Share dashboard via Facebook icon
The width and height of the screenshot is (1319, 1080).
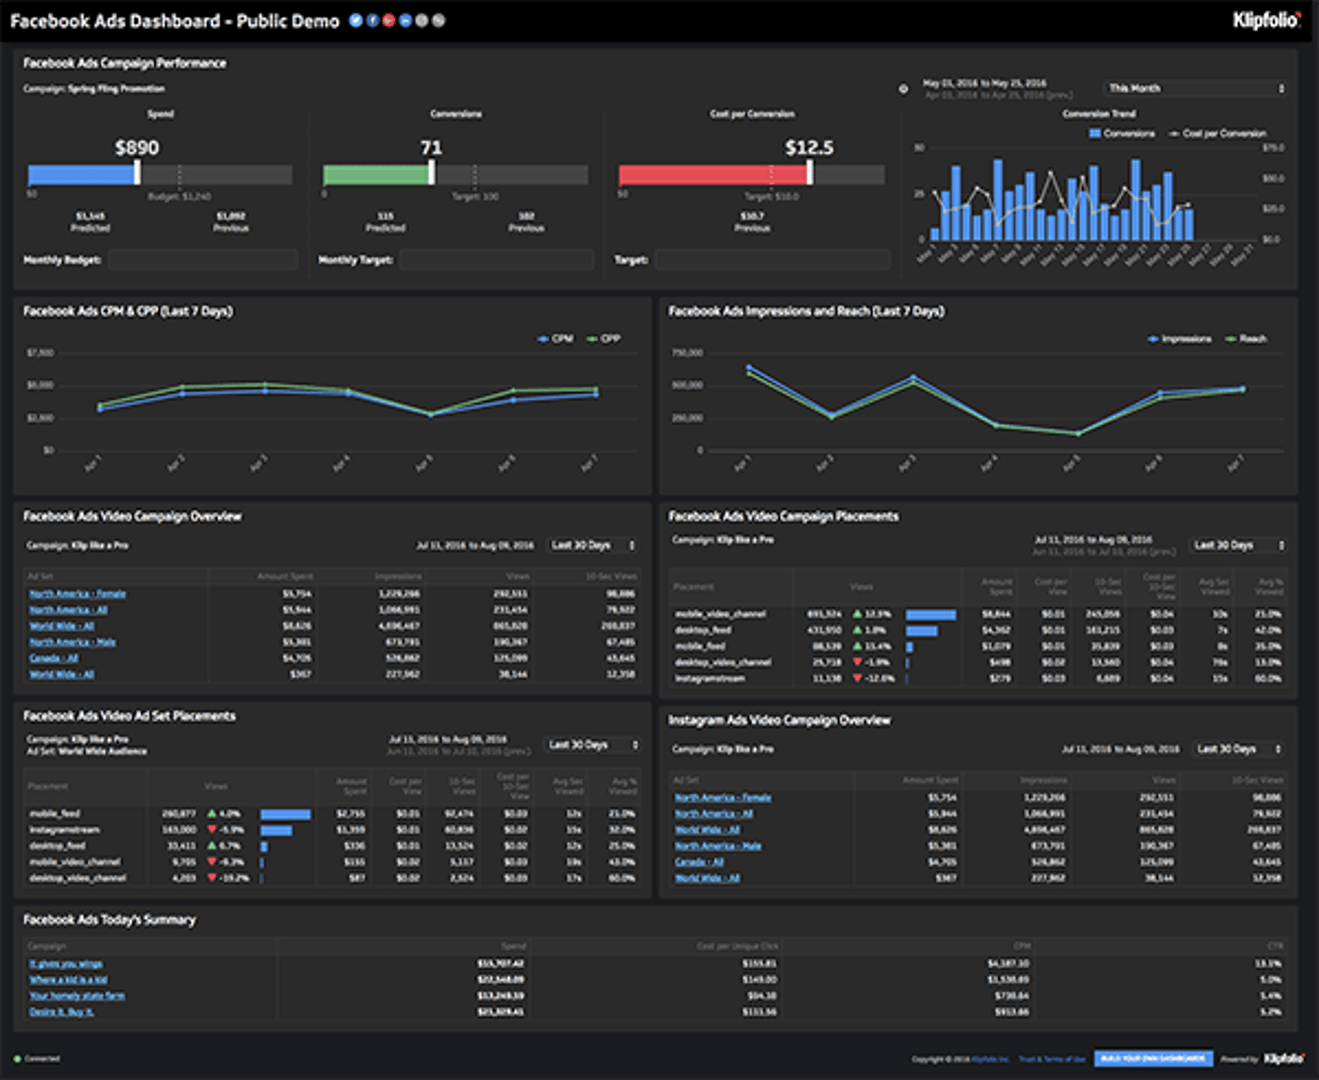373,20
